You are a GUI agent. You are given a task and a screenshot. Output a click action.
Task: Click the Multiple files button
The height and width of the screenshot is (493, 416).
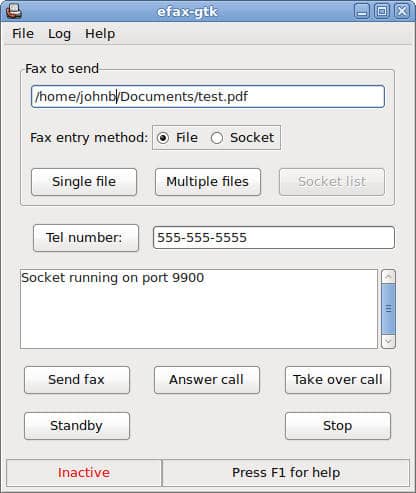tap(208, 182)
